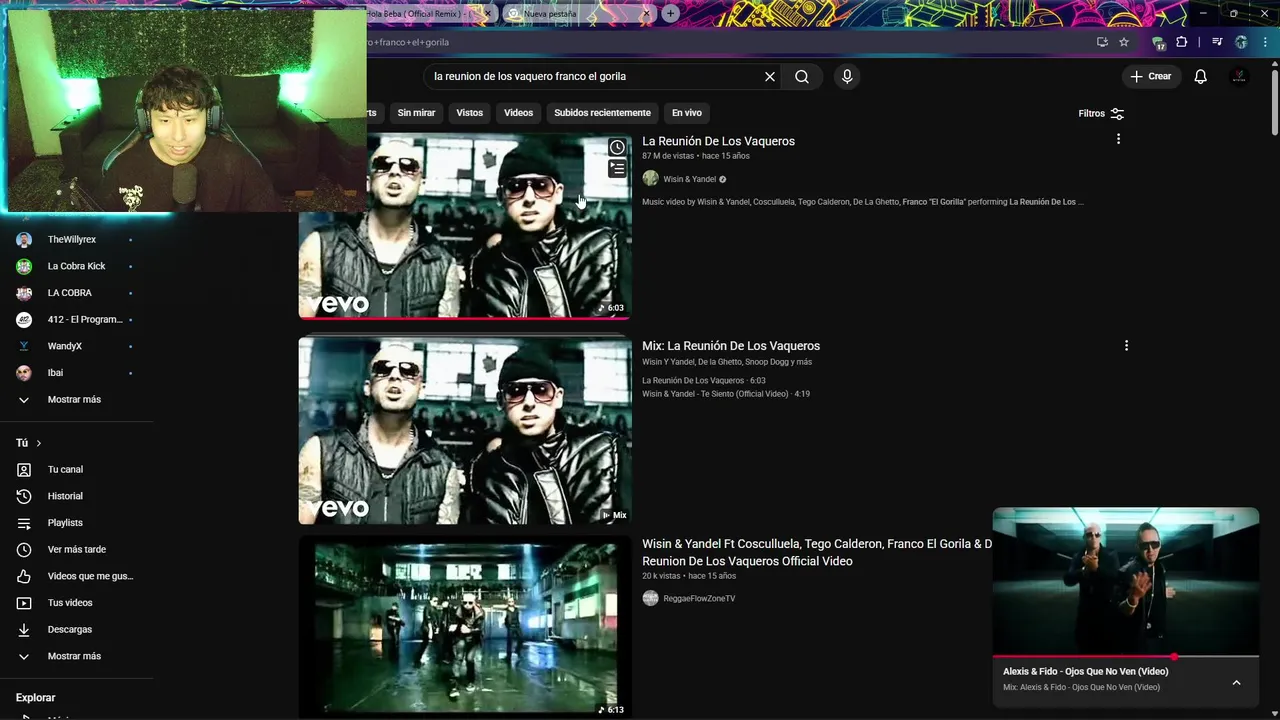The image size is (1280, 720).
Task: Open the miniplayer video Alexis & Fido
Action: click(x=1126, y=582)
